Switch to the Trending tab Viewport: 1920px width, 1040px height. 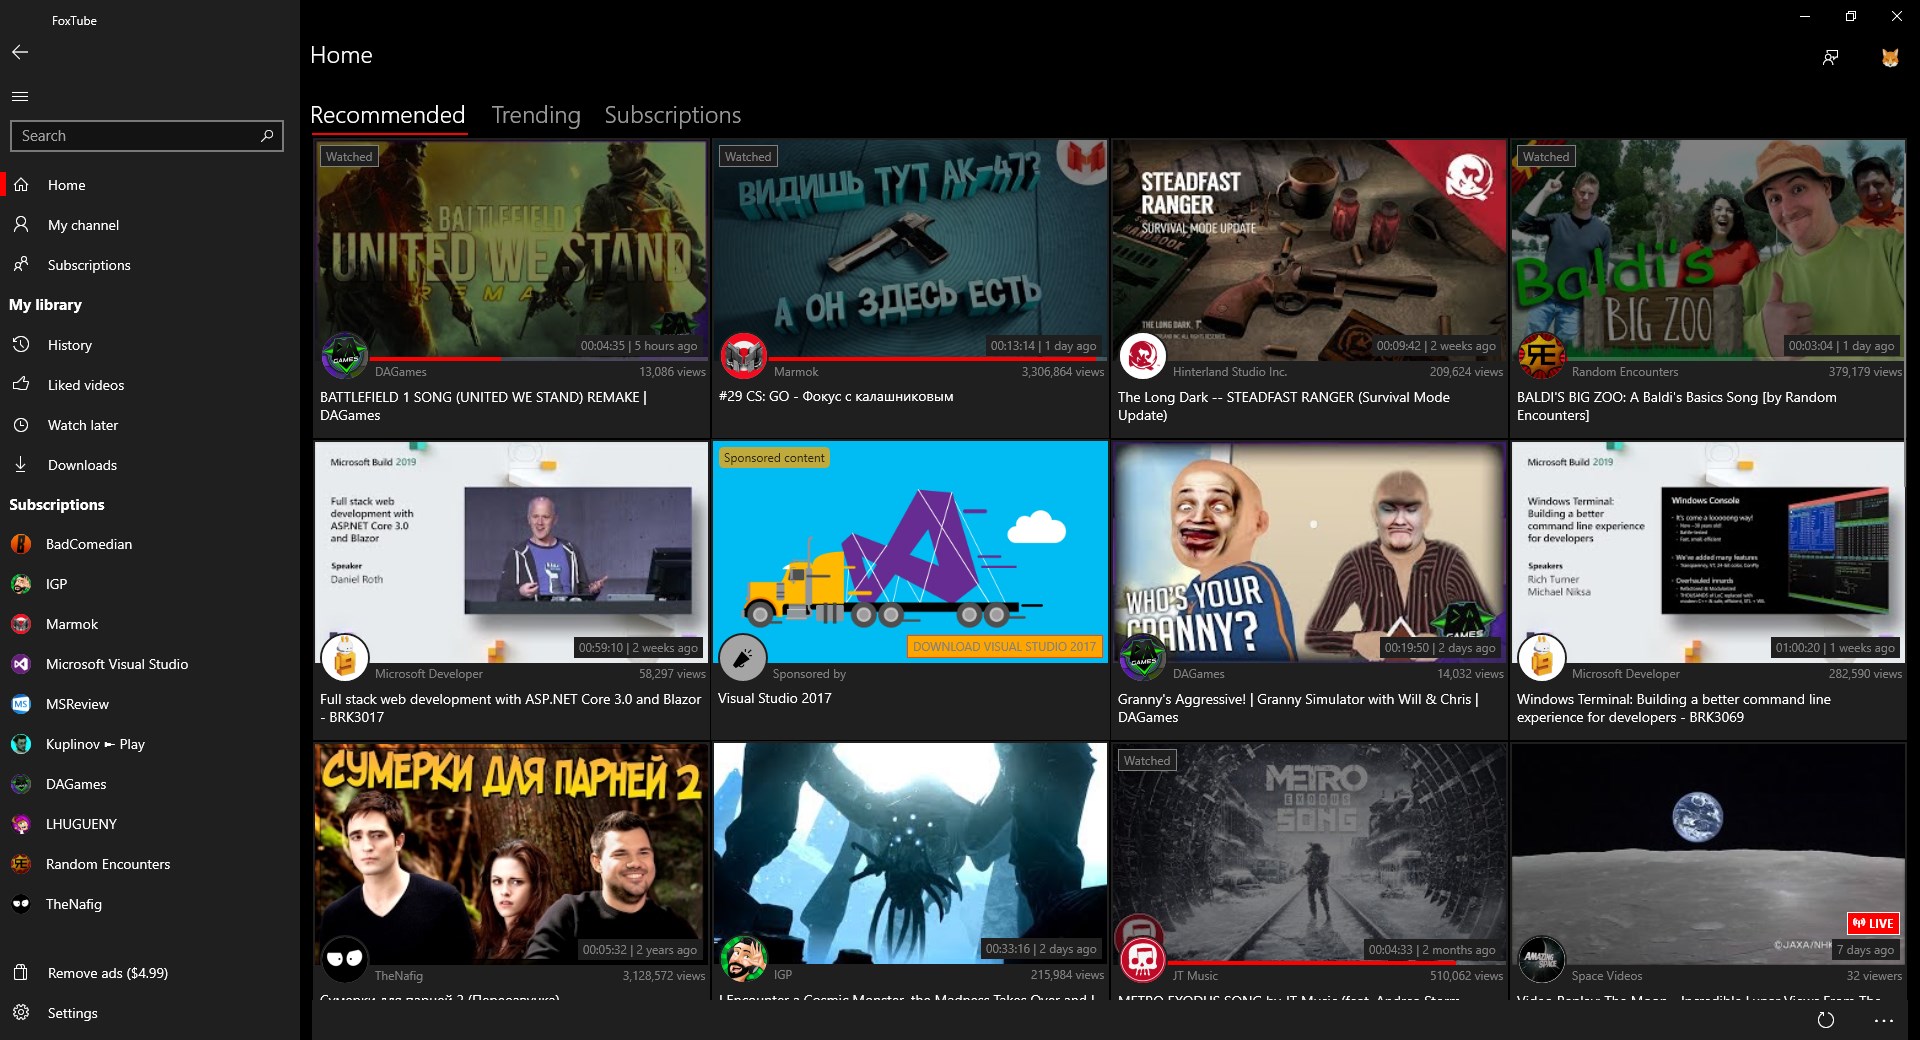536,115
